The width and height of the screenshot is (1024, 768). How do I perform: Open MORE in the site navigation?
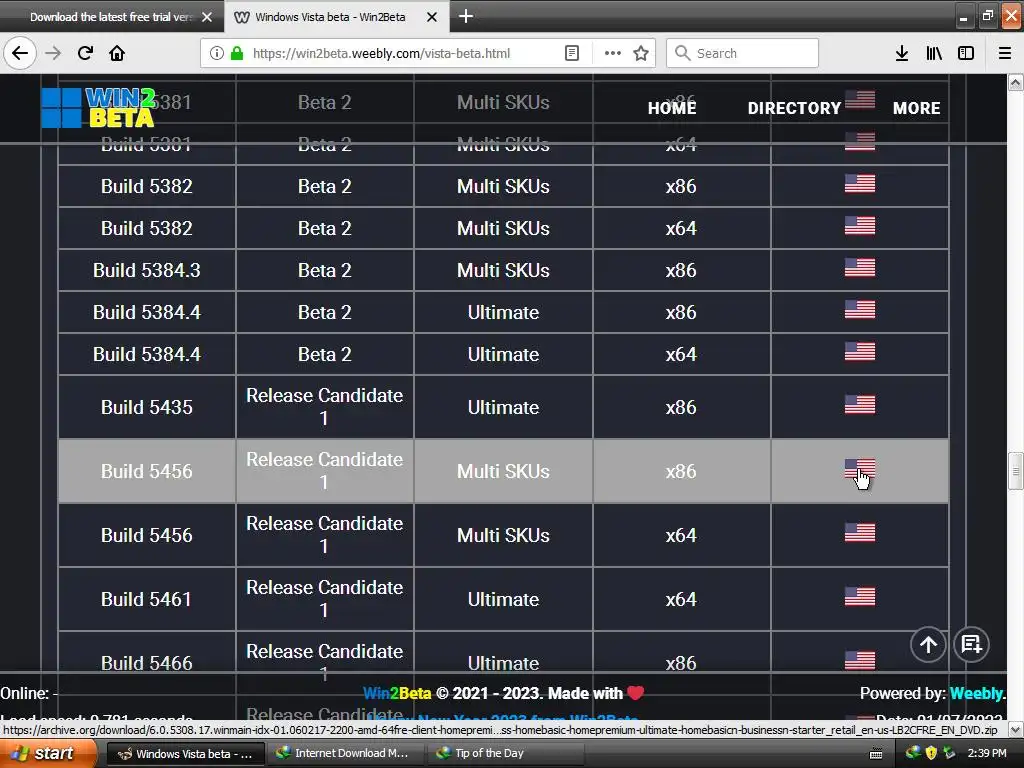916,108
